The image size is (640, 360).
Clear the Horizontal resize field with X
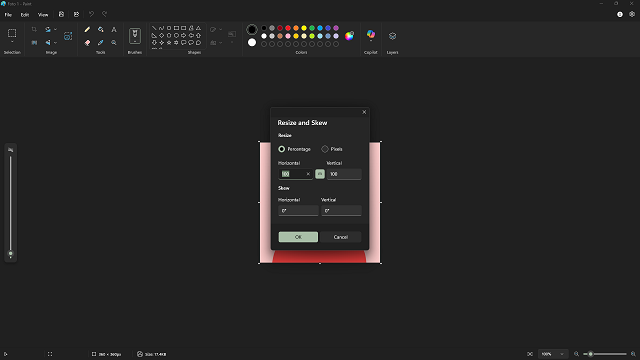coord(308,174)
